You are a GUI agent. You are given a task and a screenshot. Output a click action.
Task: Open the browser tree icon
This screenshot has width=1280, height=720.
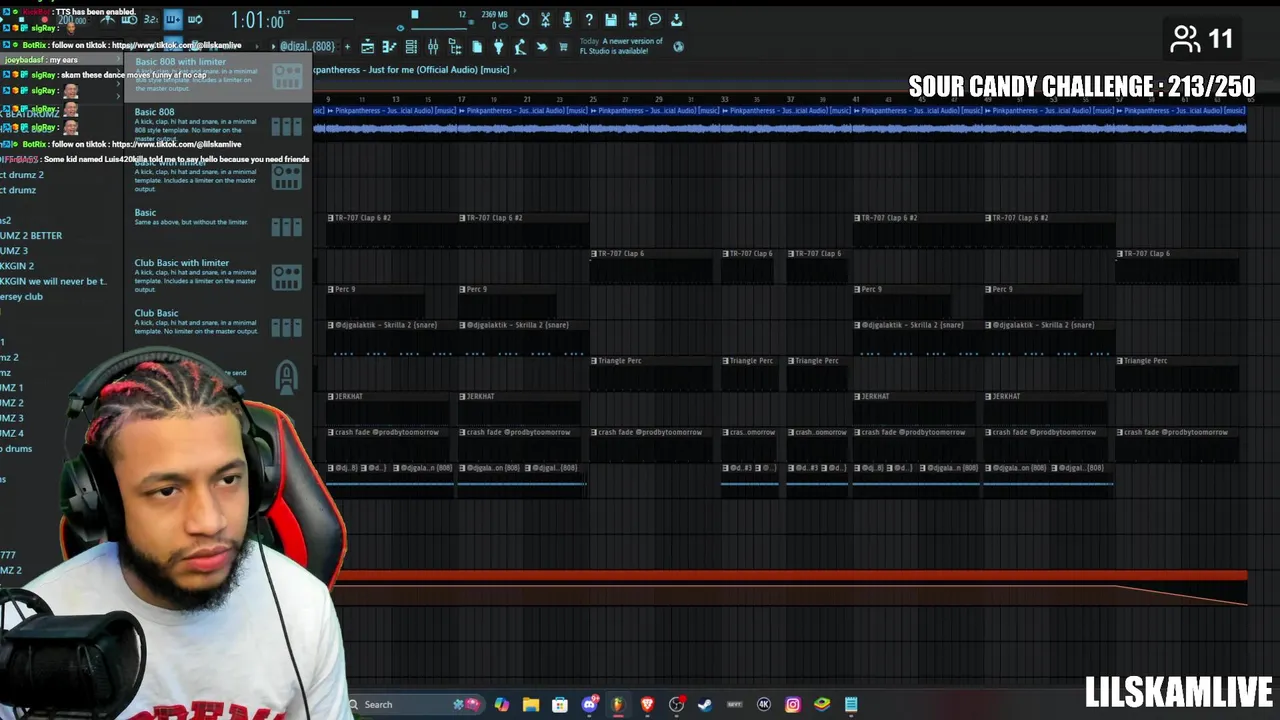[x=455, y=47]
